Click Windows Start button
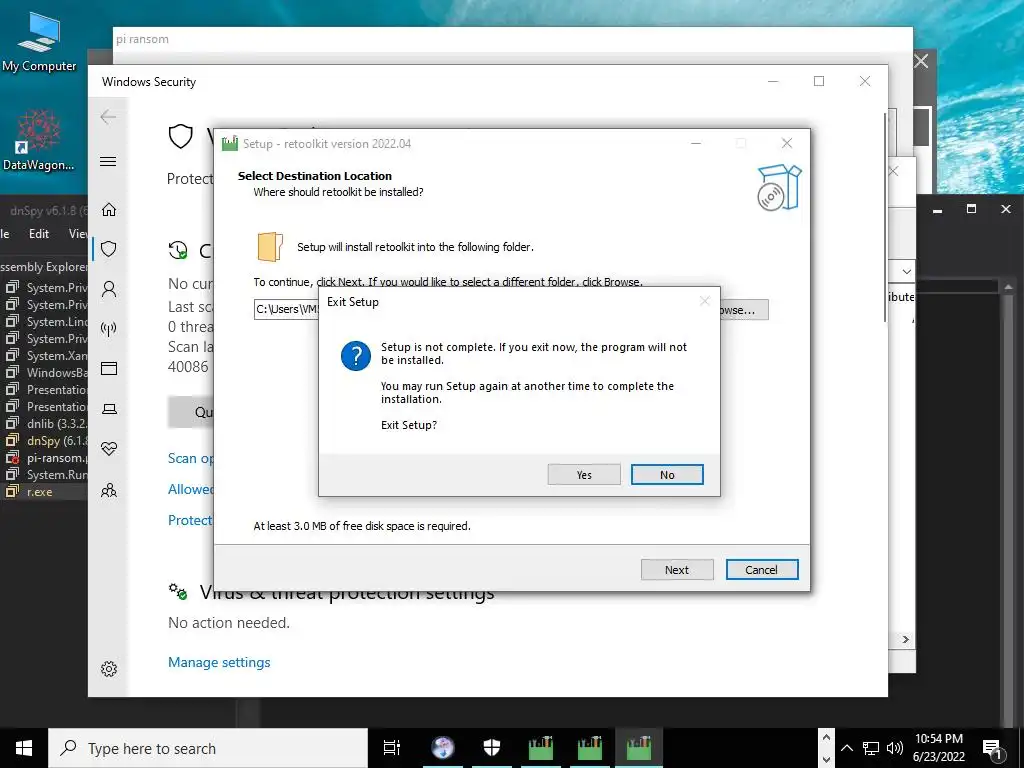1024x768 pixels. coord(24,748)
